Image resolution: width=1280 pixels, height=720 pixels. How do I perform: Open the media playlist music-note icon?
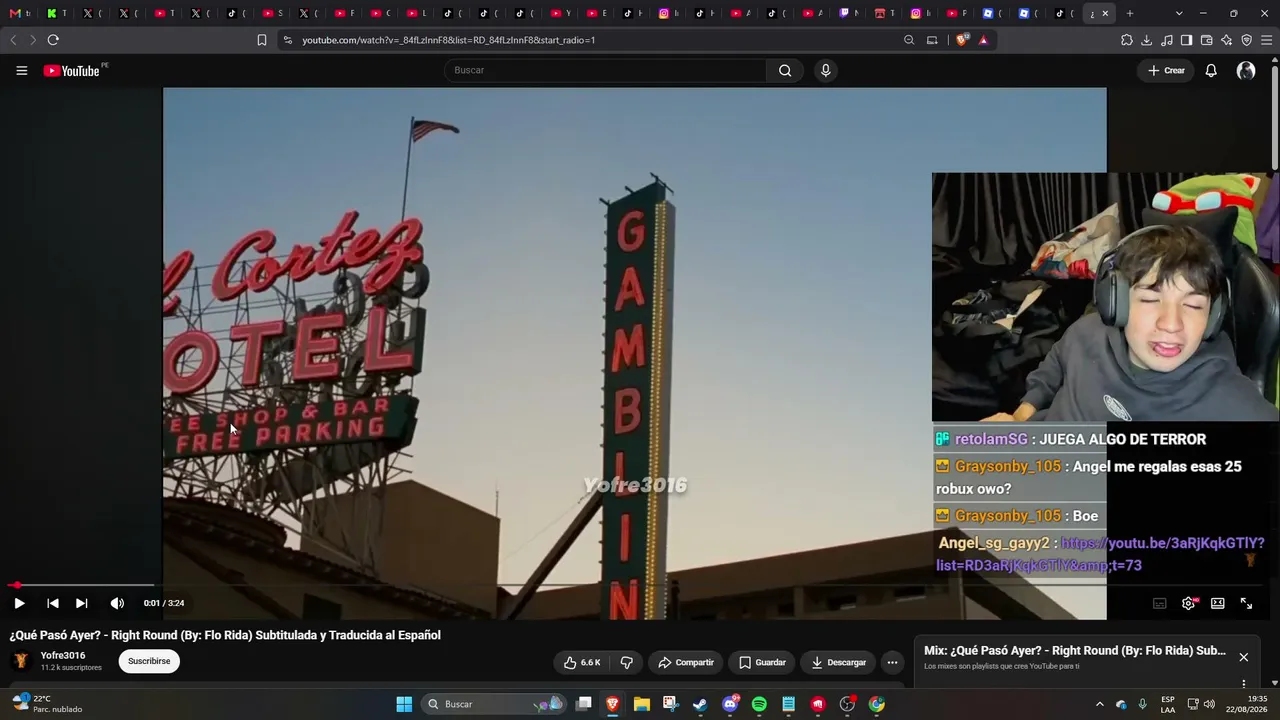[1167, 40]
